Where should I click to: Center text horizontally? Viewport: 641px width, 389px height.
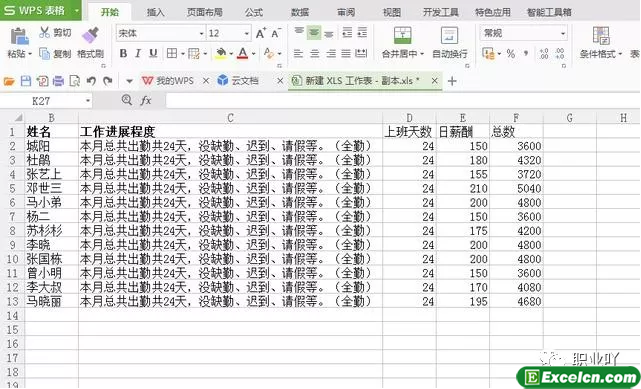coord(314,54)
